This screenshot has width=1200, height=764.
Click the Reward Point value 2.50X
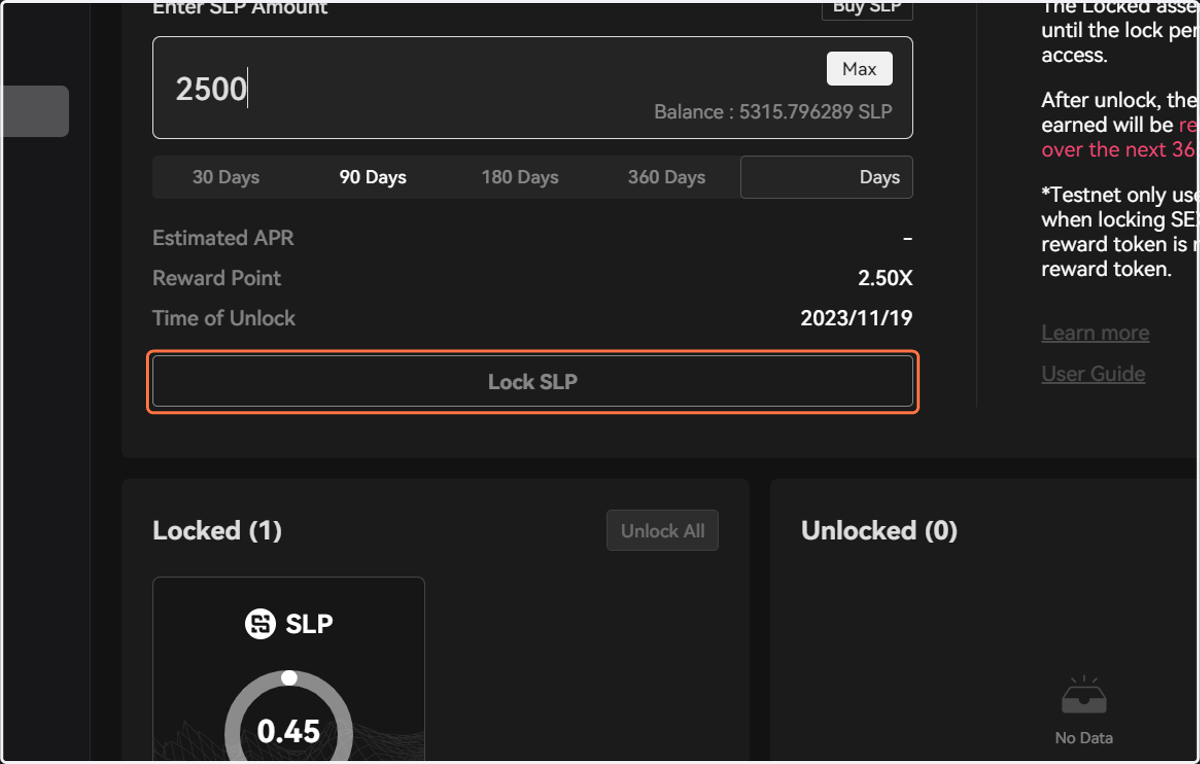[x=885, y=279]
